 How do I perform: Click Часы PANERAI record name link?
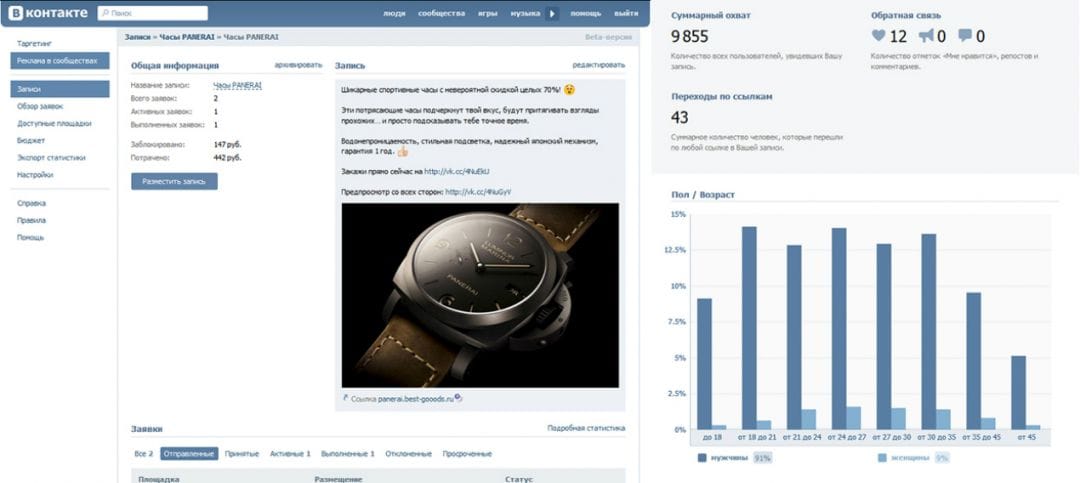(237, 85)
